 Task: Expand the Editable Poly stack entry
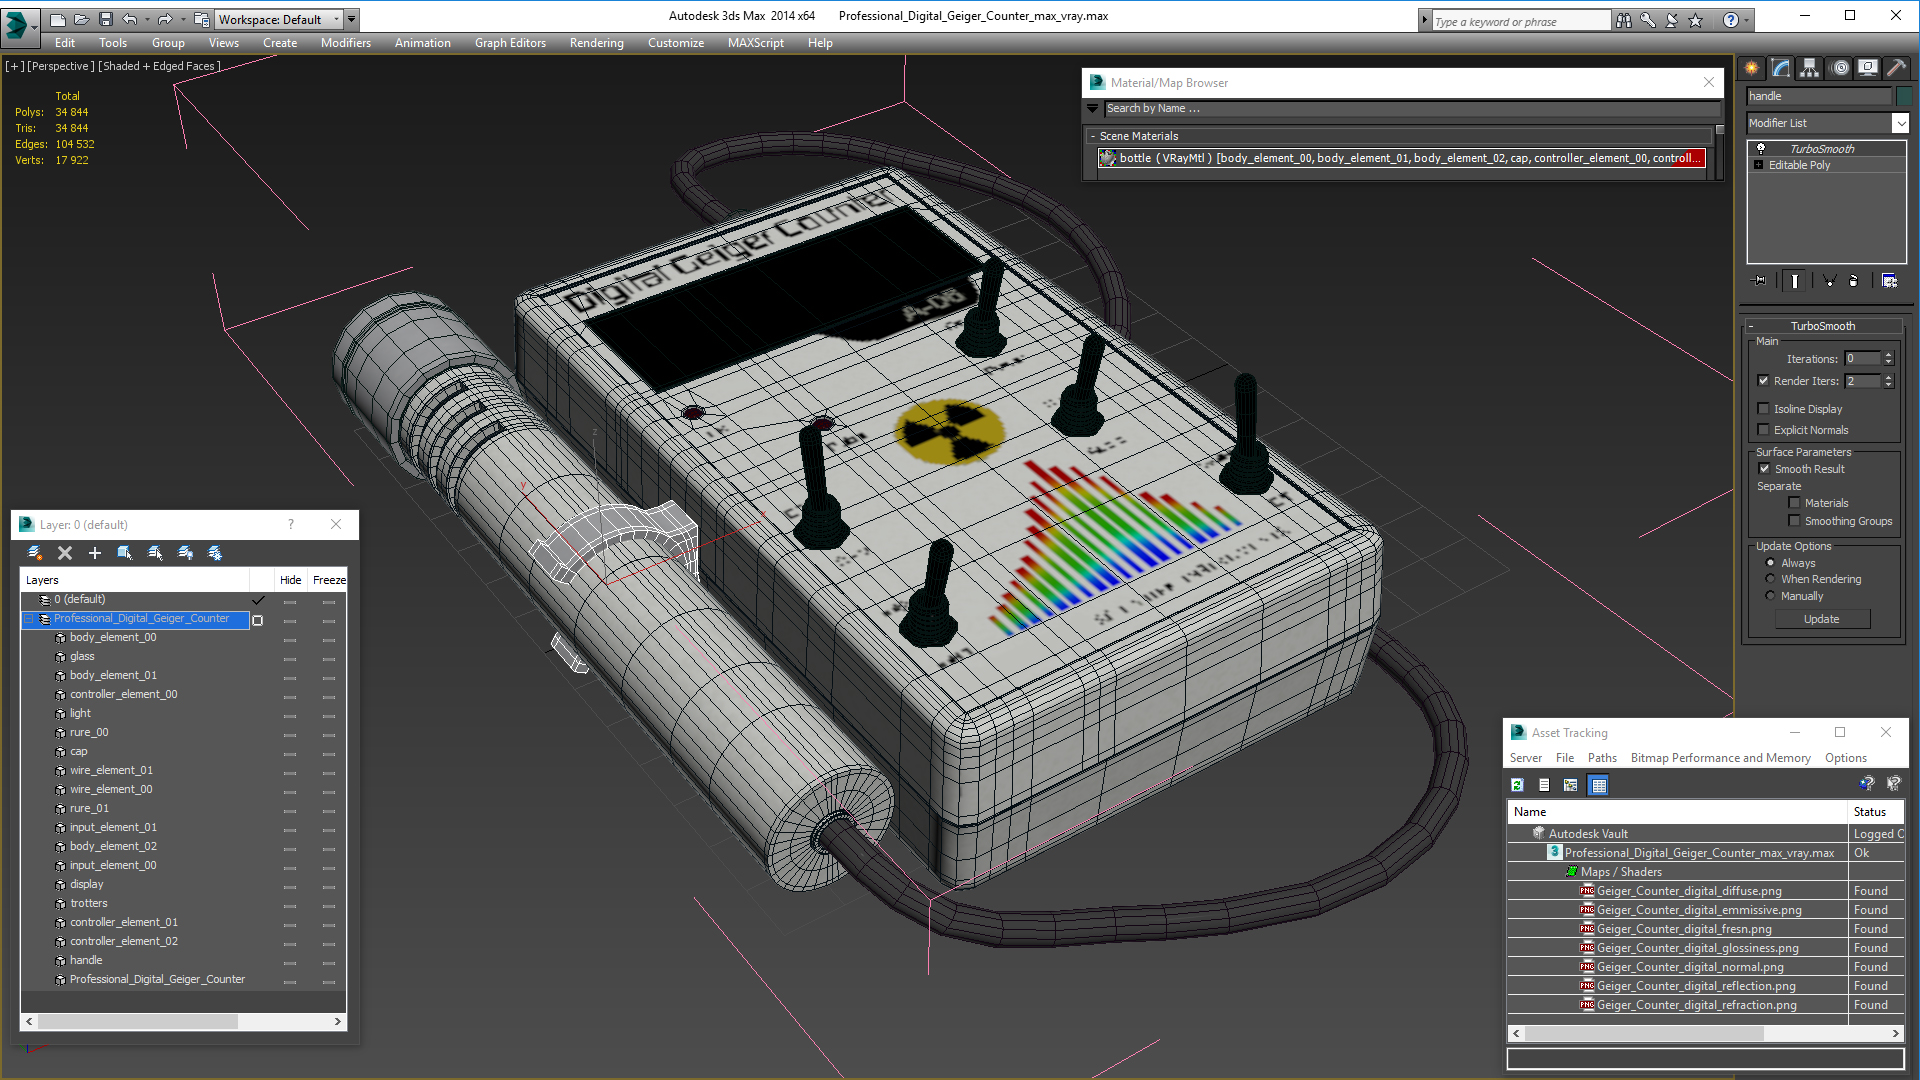click(x=1759, y=165)
